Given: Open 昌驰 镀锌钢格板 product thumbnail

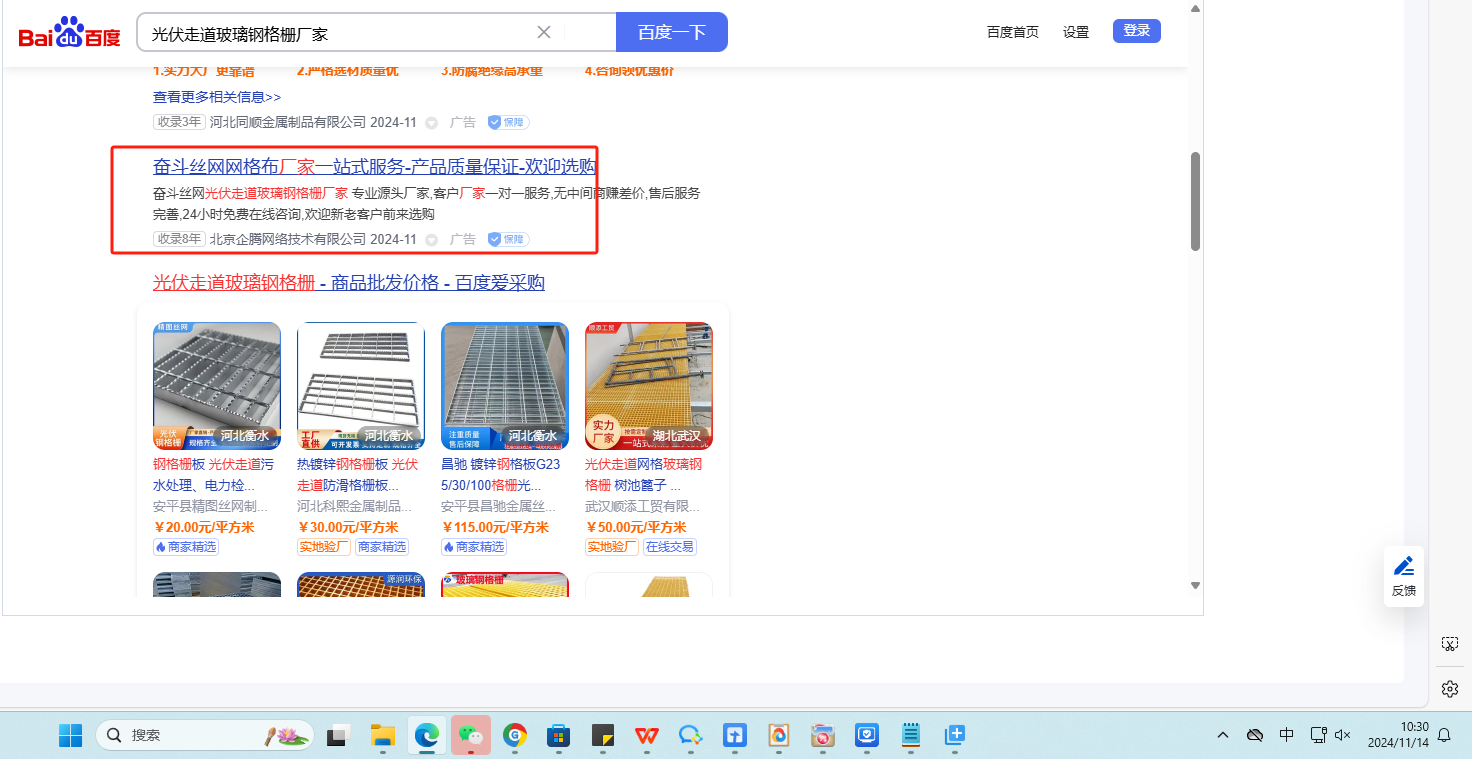Looking at the screenshot, I should 505,386.
